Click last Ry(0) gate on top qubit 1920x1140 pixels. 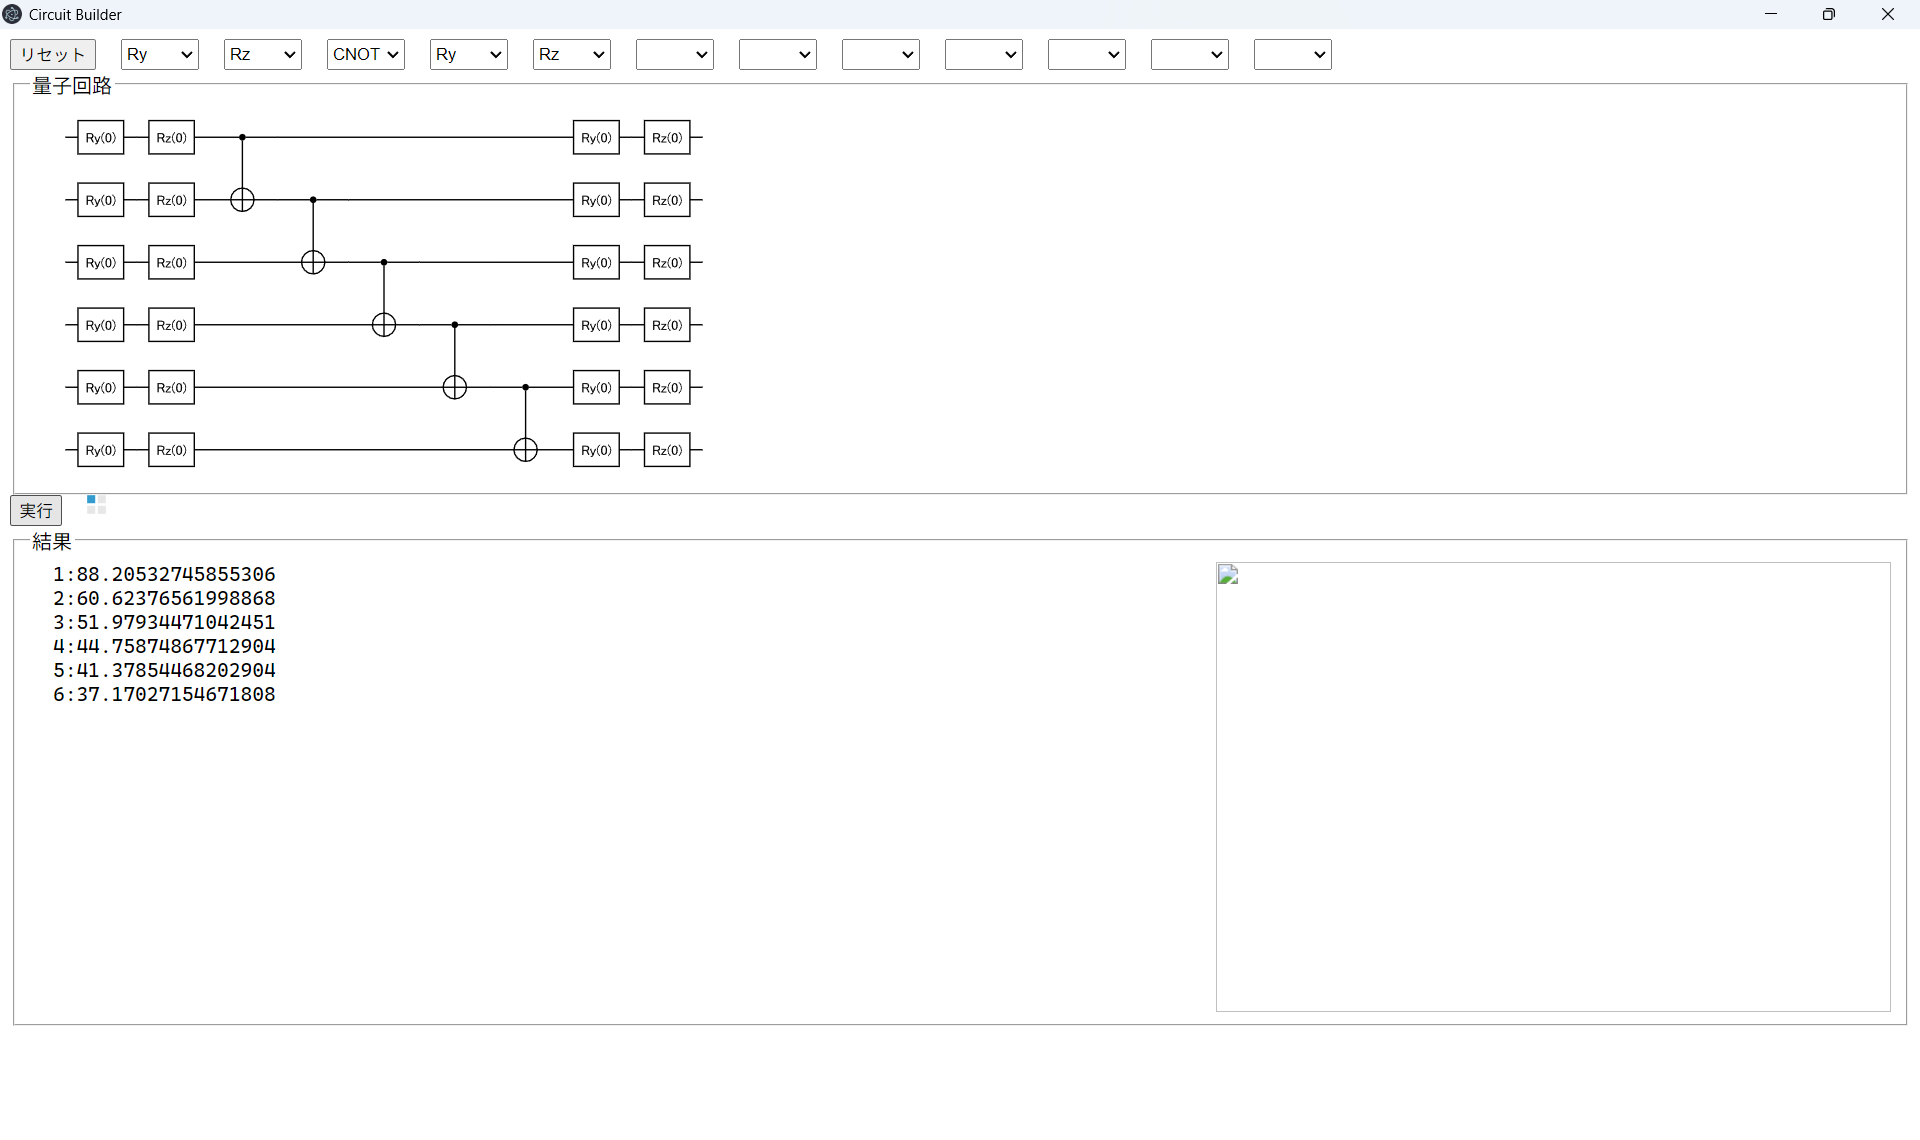click(597, 138)
